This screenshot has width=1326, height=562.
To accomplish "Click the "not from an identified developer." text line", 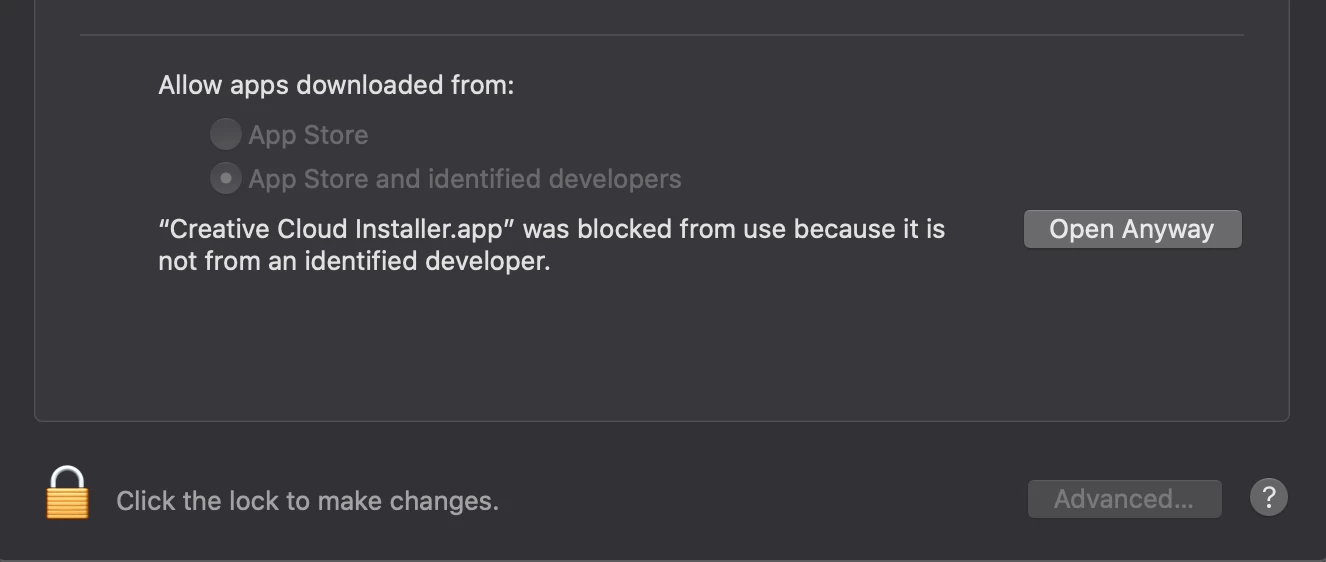I will tap(354, 262).
